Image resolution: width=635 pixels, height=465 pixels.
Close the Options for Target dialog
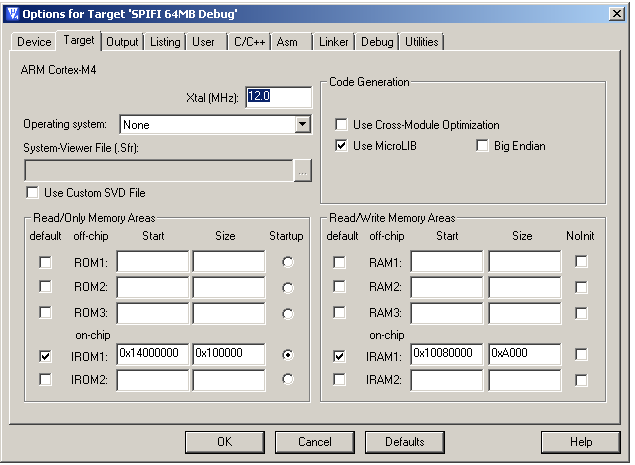tap(616, 14)
